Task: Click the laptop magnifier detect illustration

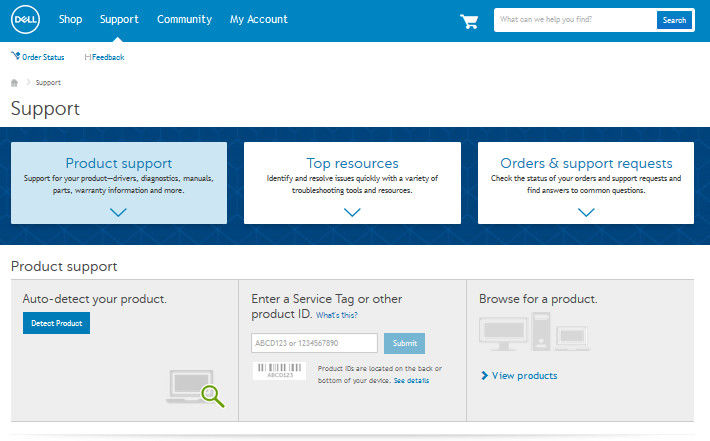Action: click(195, 388)
